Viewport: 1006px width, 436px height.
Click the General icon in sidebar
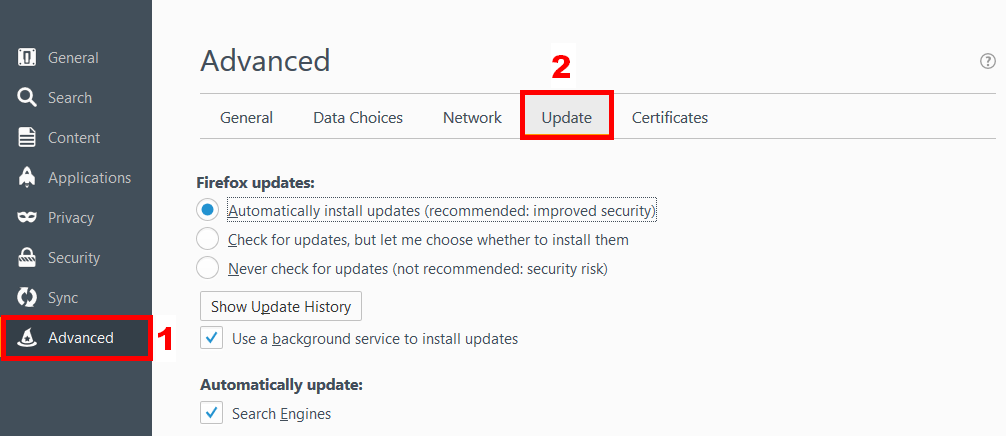coord(27,58)
